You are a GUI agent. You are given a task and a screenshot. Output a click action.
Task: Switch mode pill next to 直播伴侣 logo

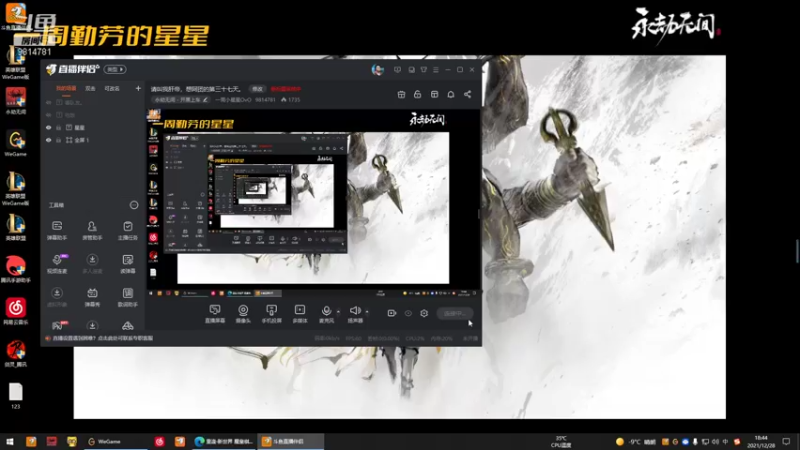[115, 69]
